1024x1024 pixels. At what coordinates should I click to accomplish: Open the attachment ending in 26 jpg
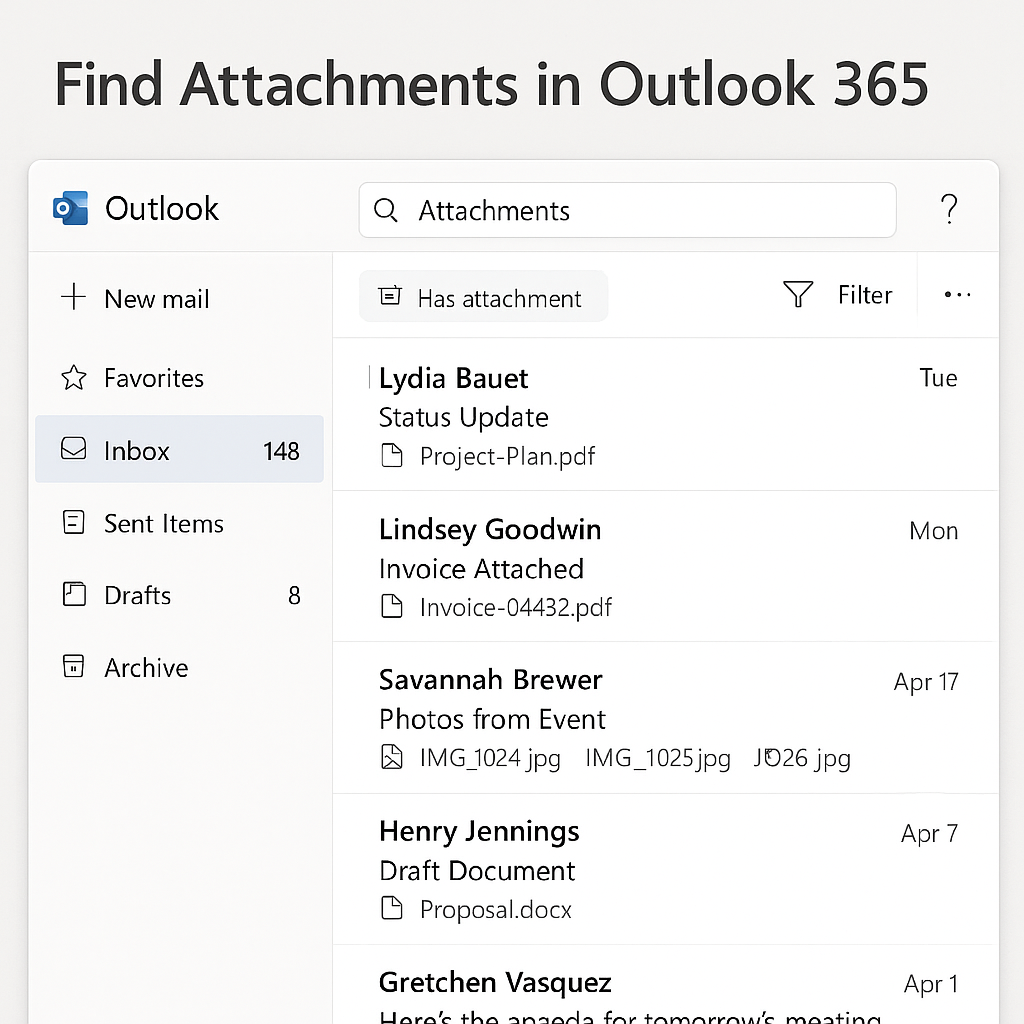coord(802,758)
